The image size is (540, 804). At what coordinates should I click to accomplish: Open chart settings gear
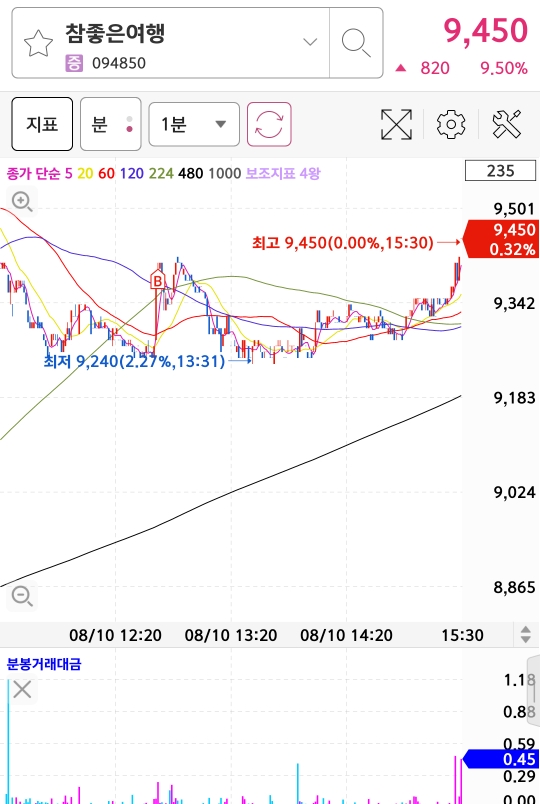[451, 124]
